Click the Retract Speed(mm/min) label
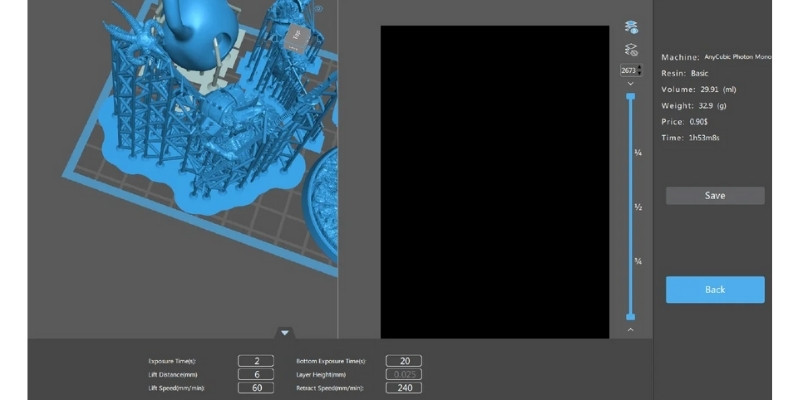Screen dimensions: 800x400 click(x=330, y=388)
